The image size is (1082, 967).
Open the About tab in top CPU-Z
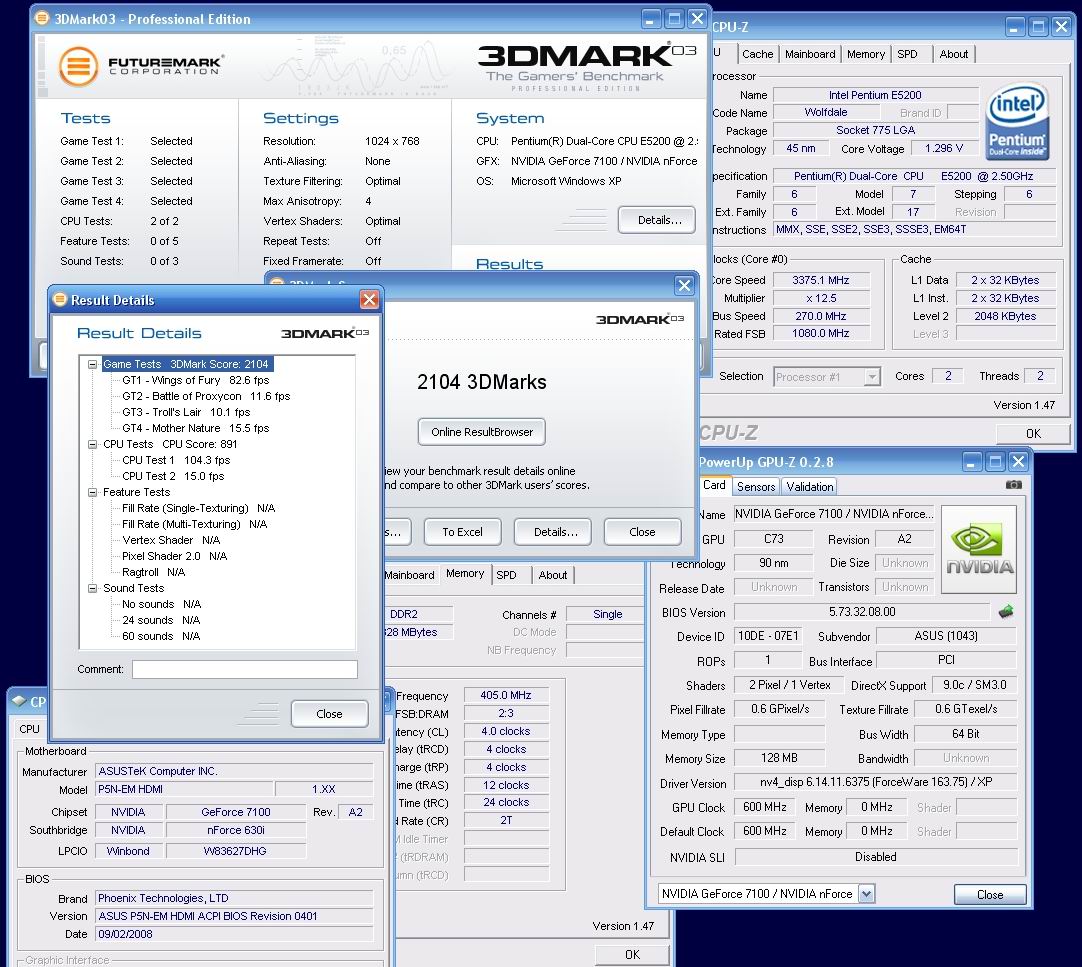(x=954, y=54)
